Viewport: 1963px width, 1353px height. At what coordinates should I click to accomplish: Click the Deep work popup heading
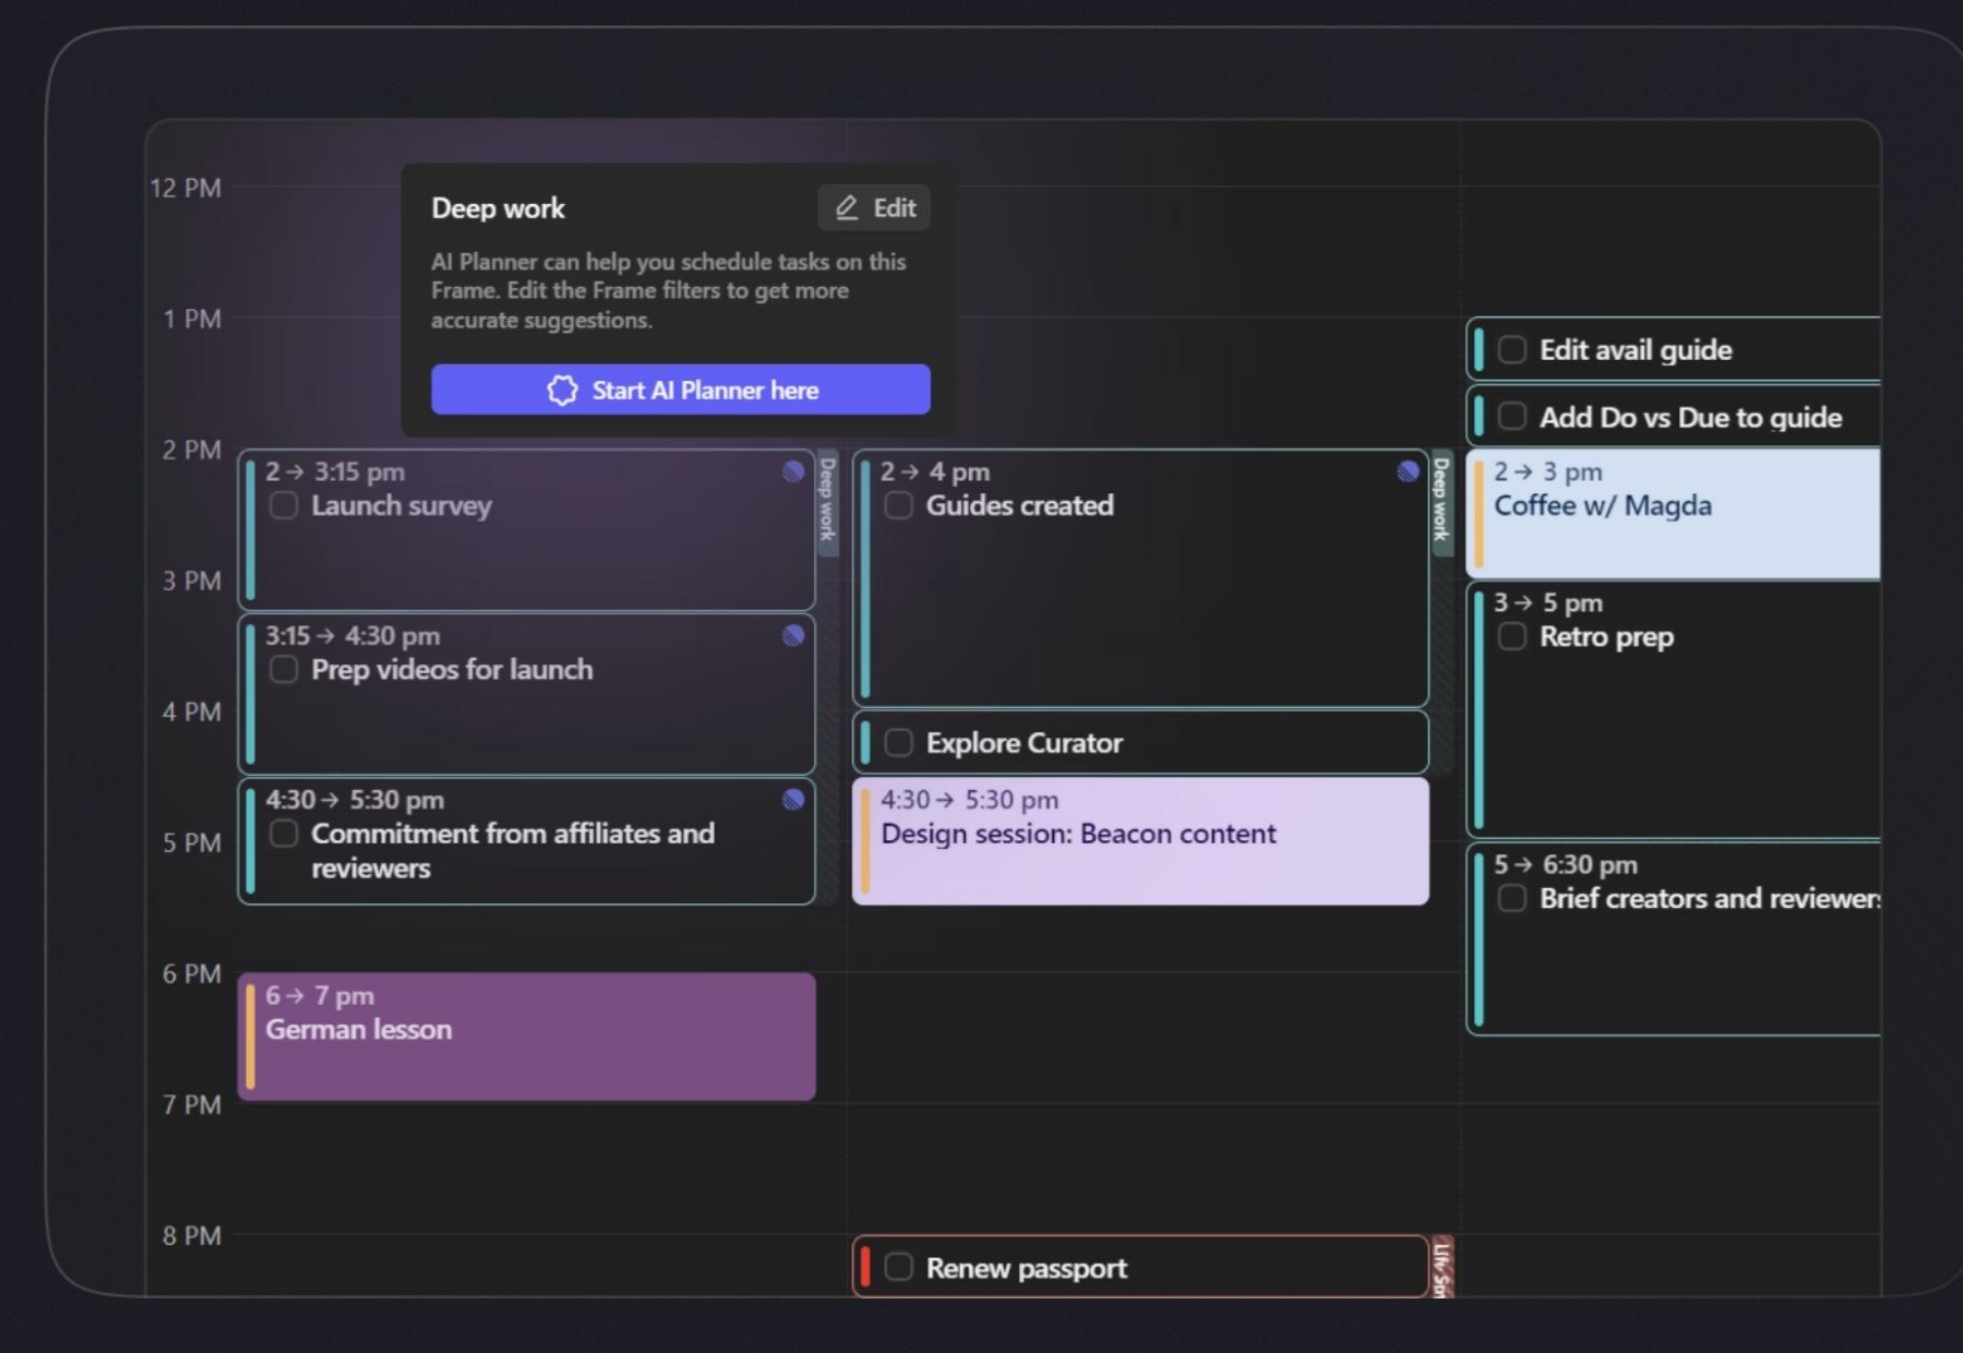point(498,208)
